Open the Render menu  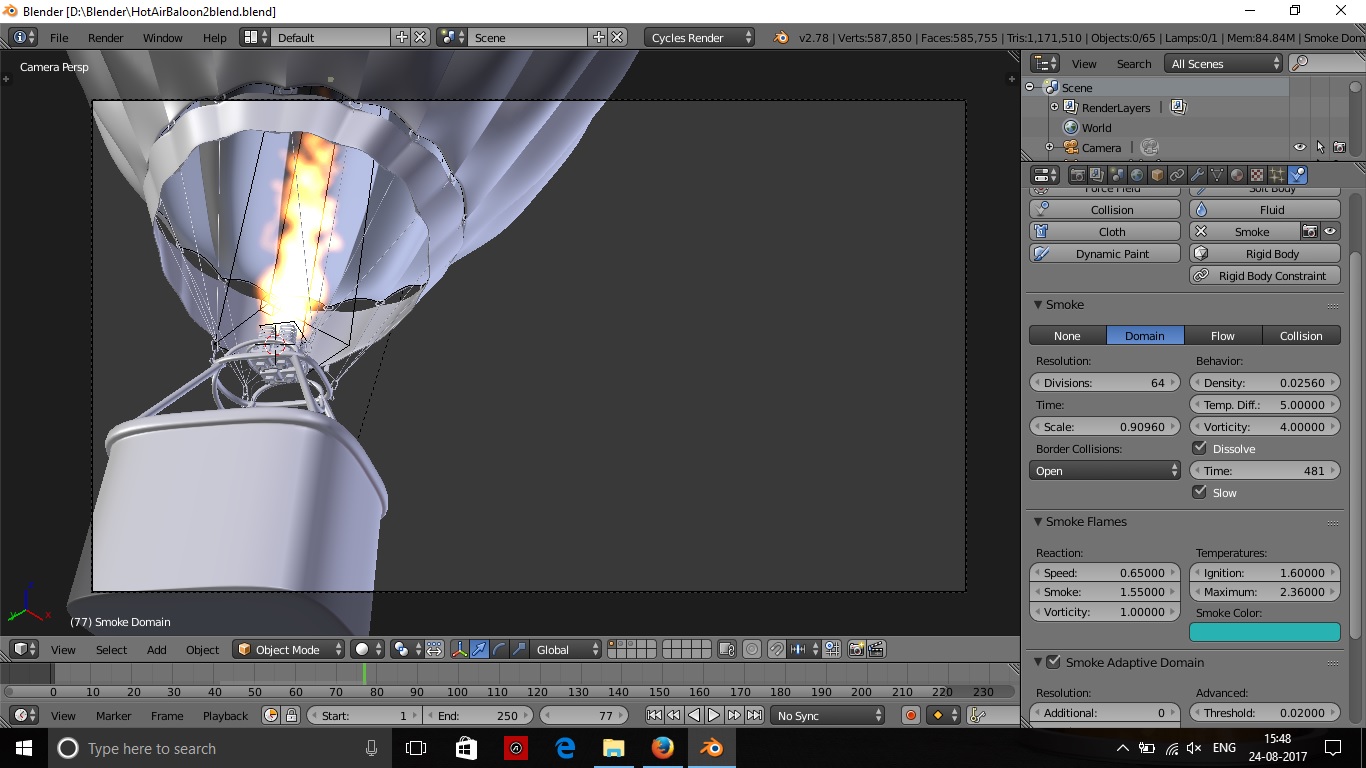(106, 37)
